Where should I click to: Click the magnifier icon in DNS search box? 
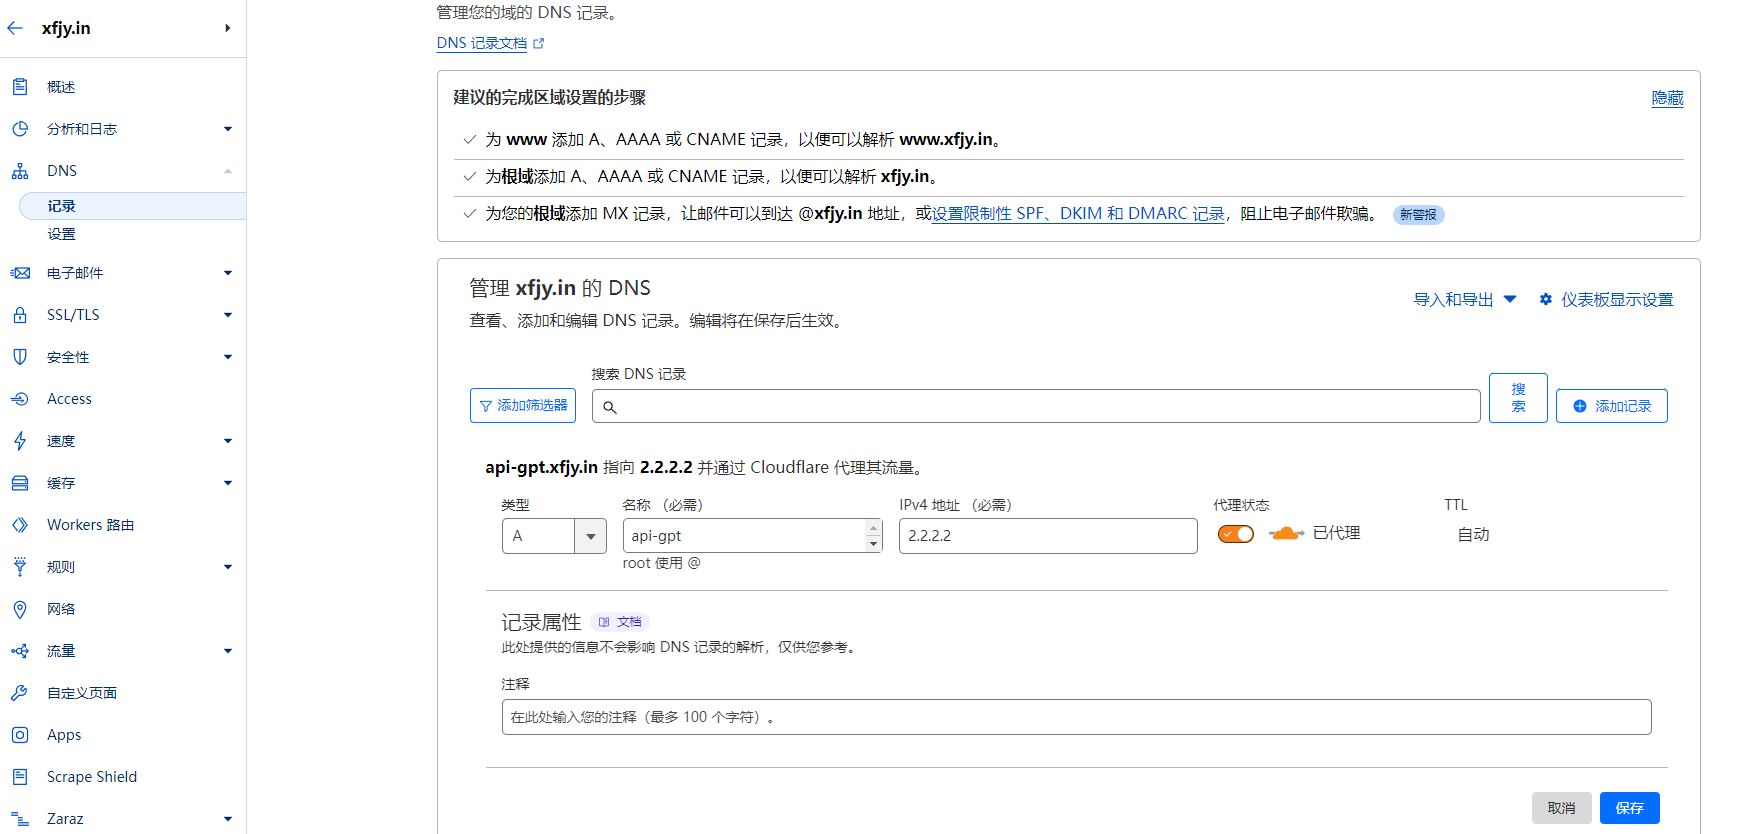[610, 407]
